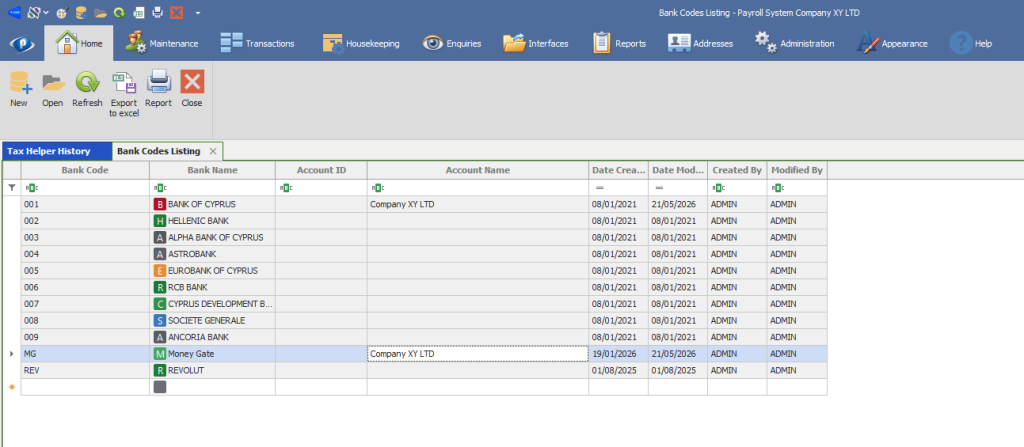
Task: Click the small green refresh icon in title bar
Action: tap(119, 12)
